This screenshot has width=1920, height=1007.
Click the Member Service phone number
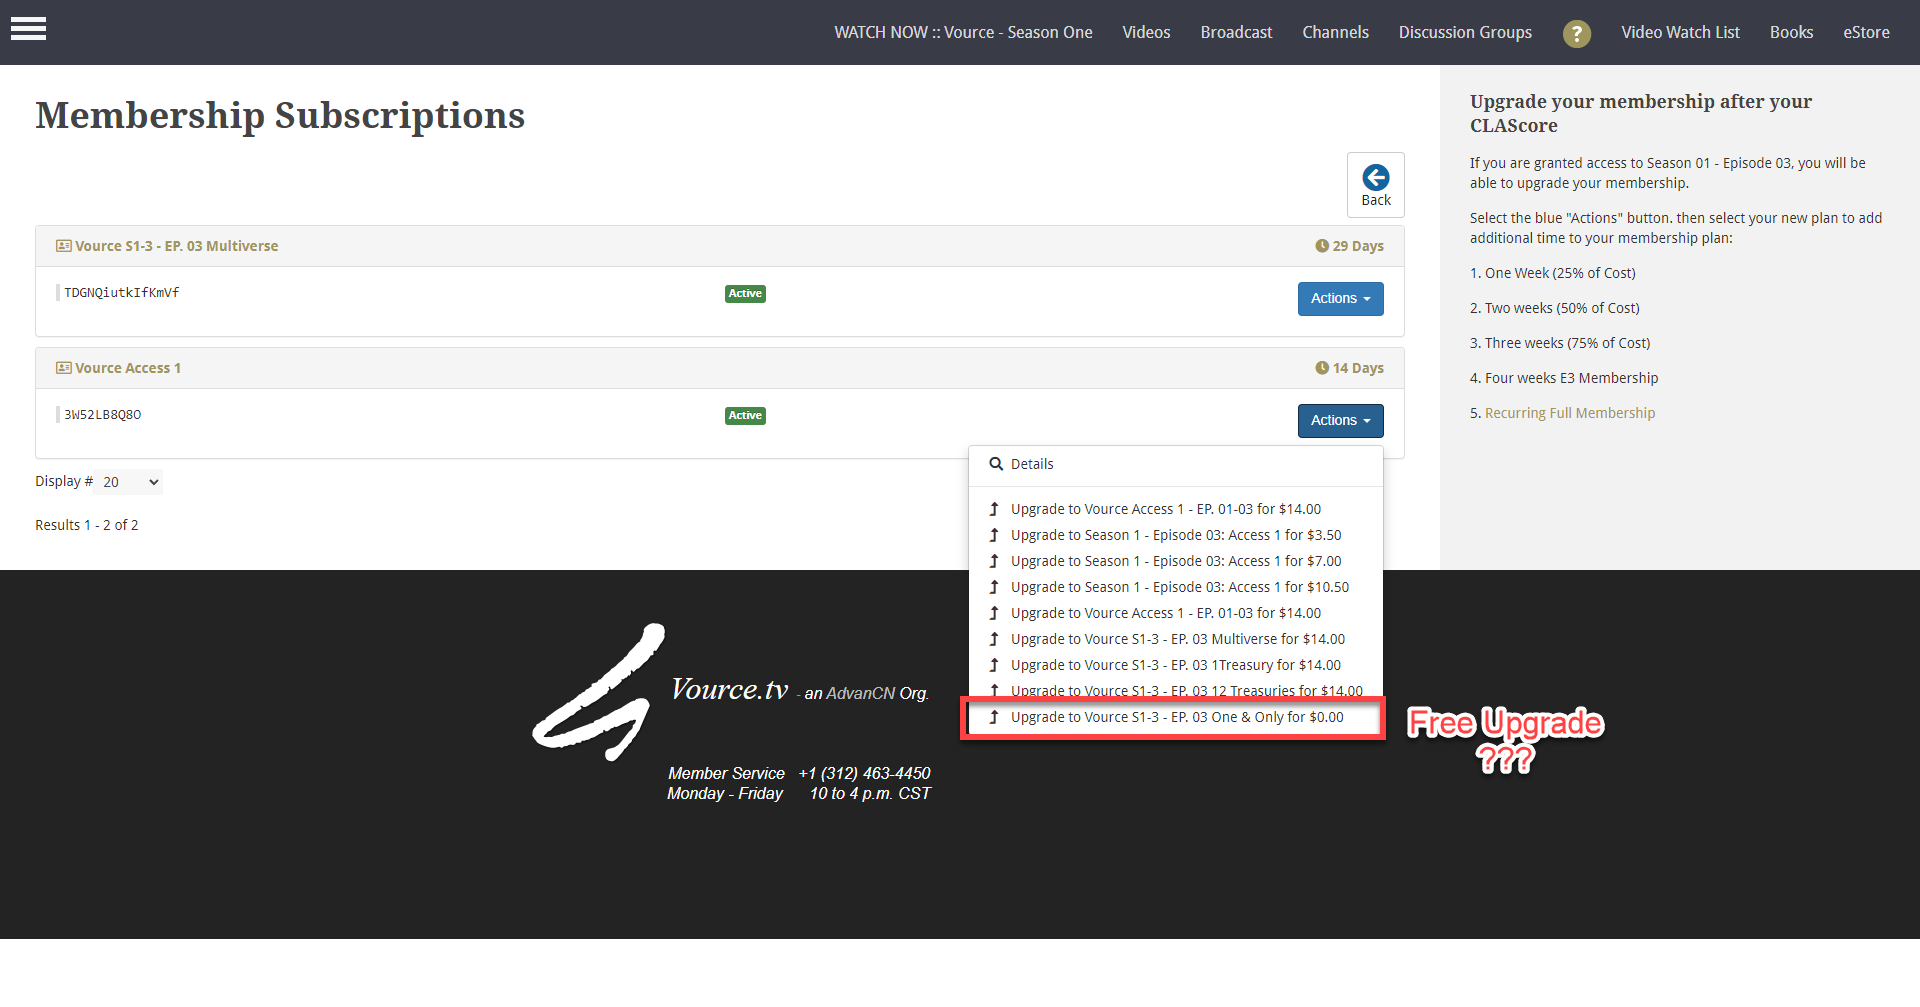point(864,773)
